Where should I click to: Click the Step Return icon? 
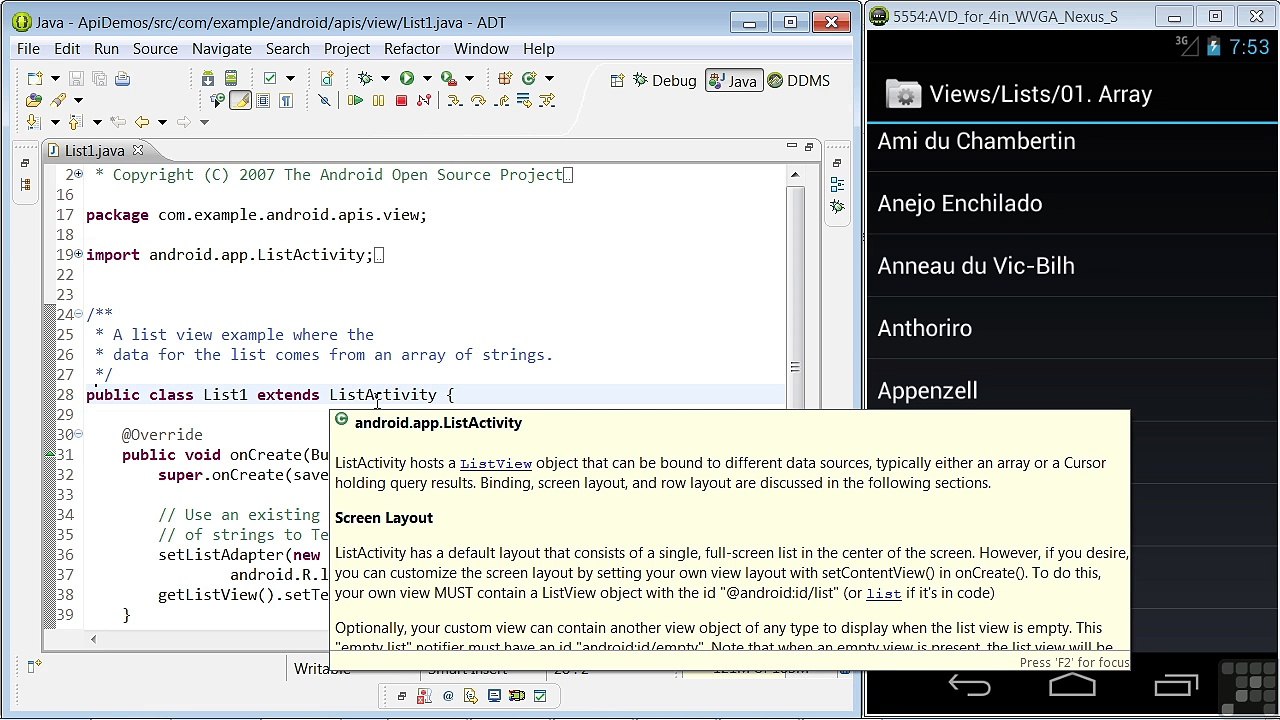coord(501,101)
